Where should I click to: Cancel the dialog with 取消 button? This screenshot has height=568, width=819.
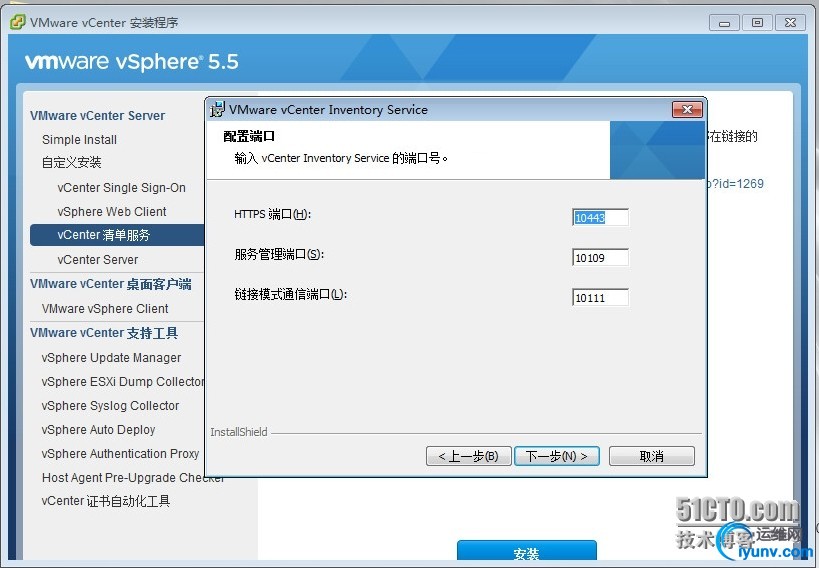pyautogui.click(x=651, y=456)
